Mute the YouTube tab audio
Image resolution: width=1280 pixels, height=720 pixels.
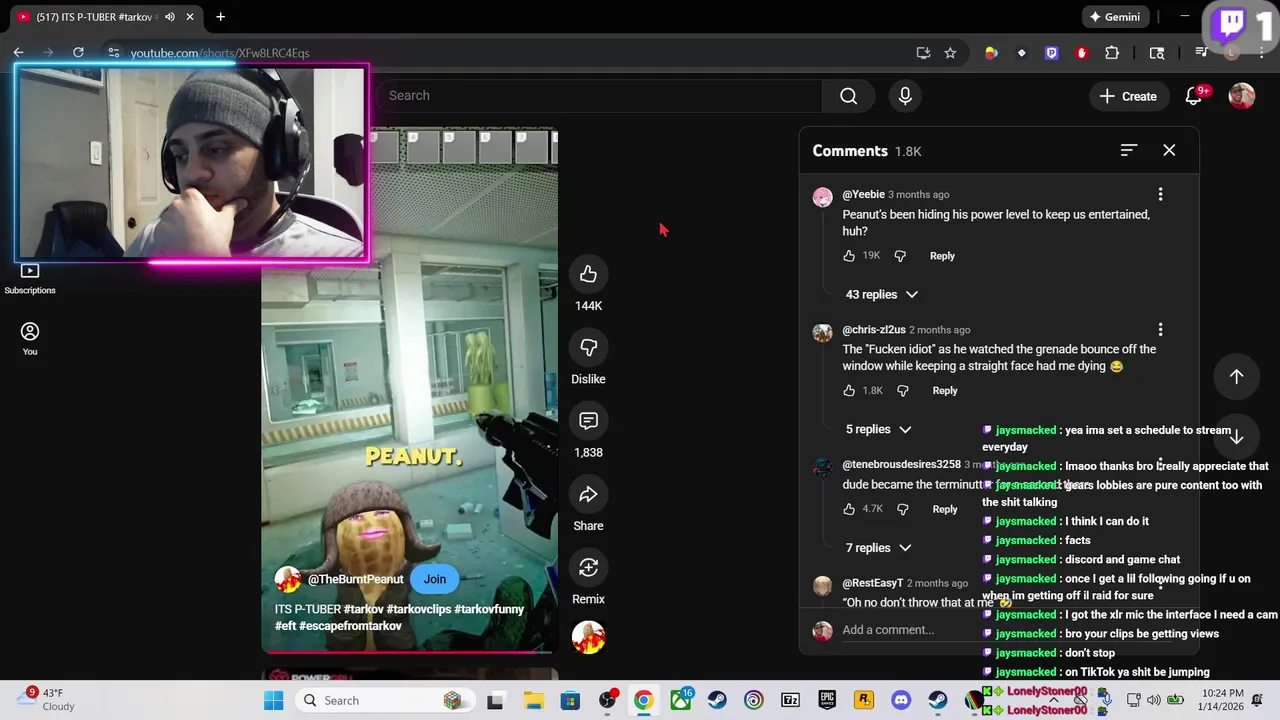[x=169, y=17]
